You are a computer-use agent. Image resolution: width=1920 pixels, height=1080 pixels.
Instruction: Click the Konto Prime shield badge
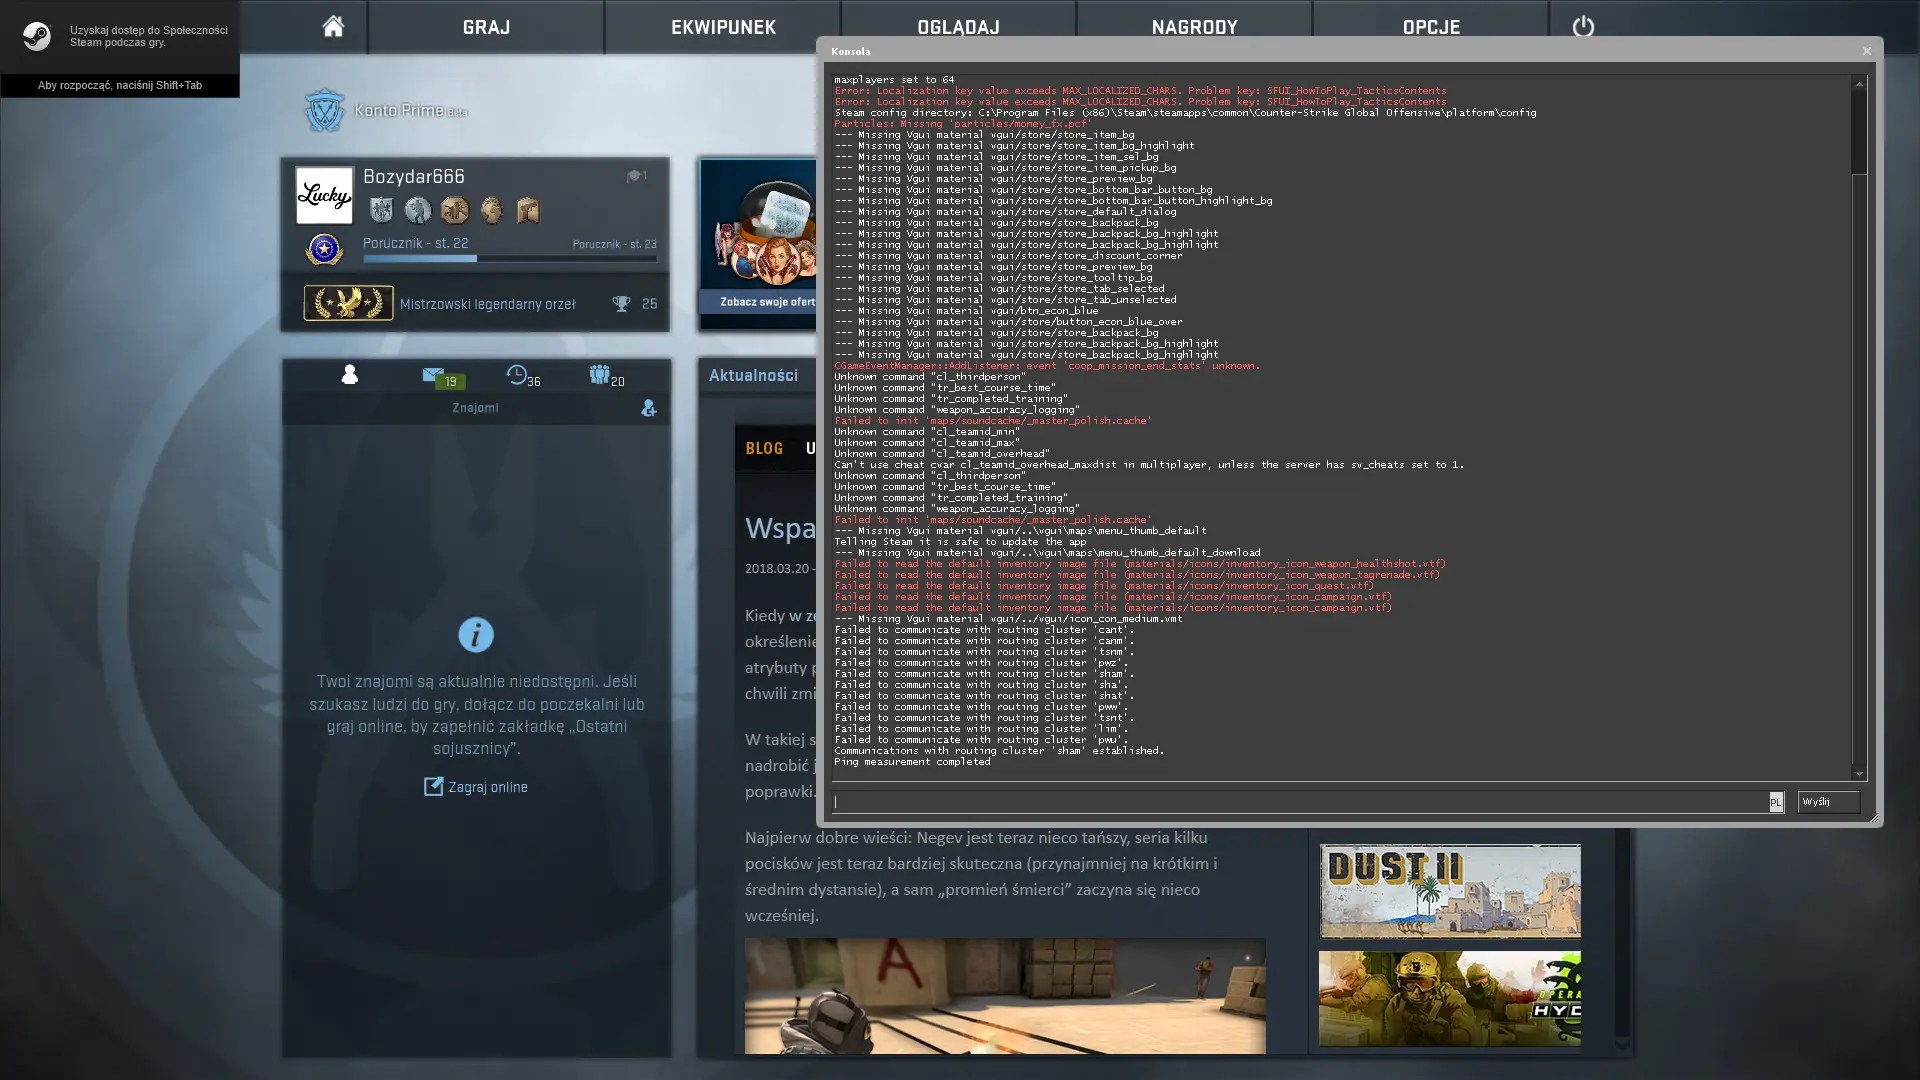coord(324,111)
